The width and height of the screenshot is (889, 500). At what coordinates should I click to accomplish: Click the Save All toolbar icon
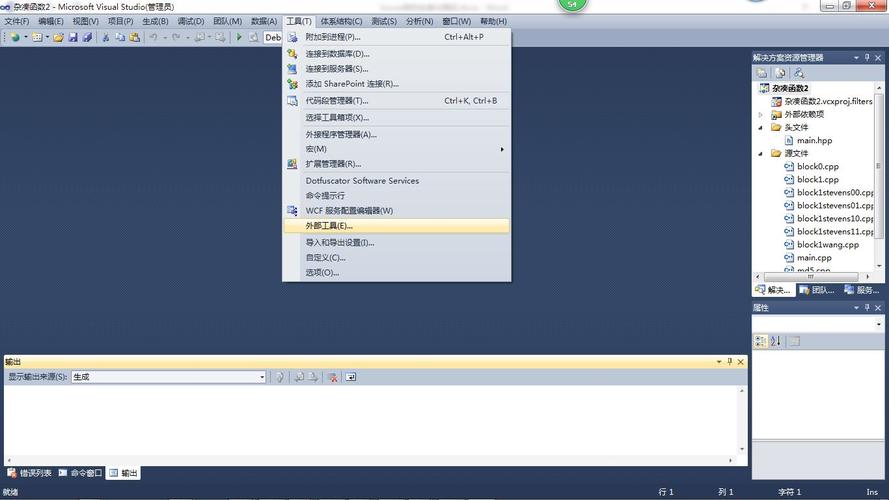[x=87, y=37]
